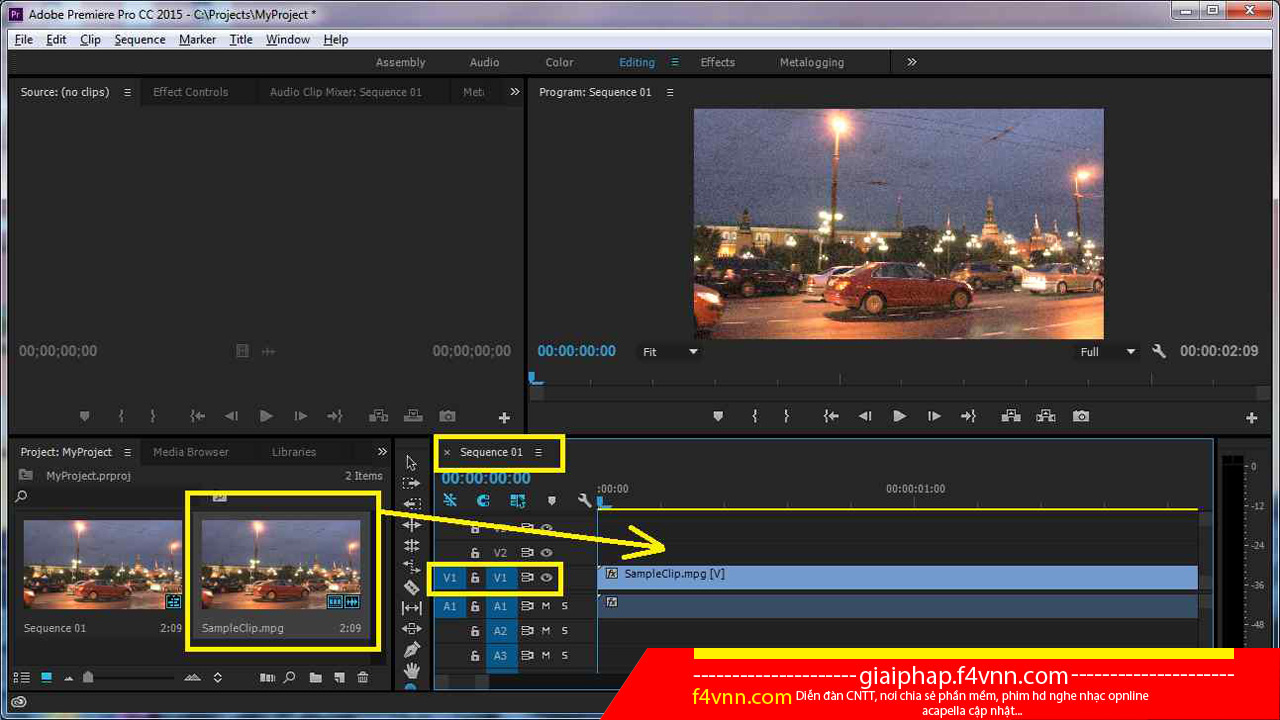The height and width of the screenshot is (720, 1280).
Task: Open timeline display settings wrench
Action: [585, 500]
